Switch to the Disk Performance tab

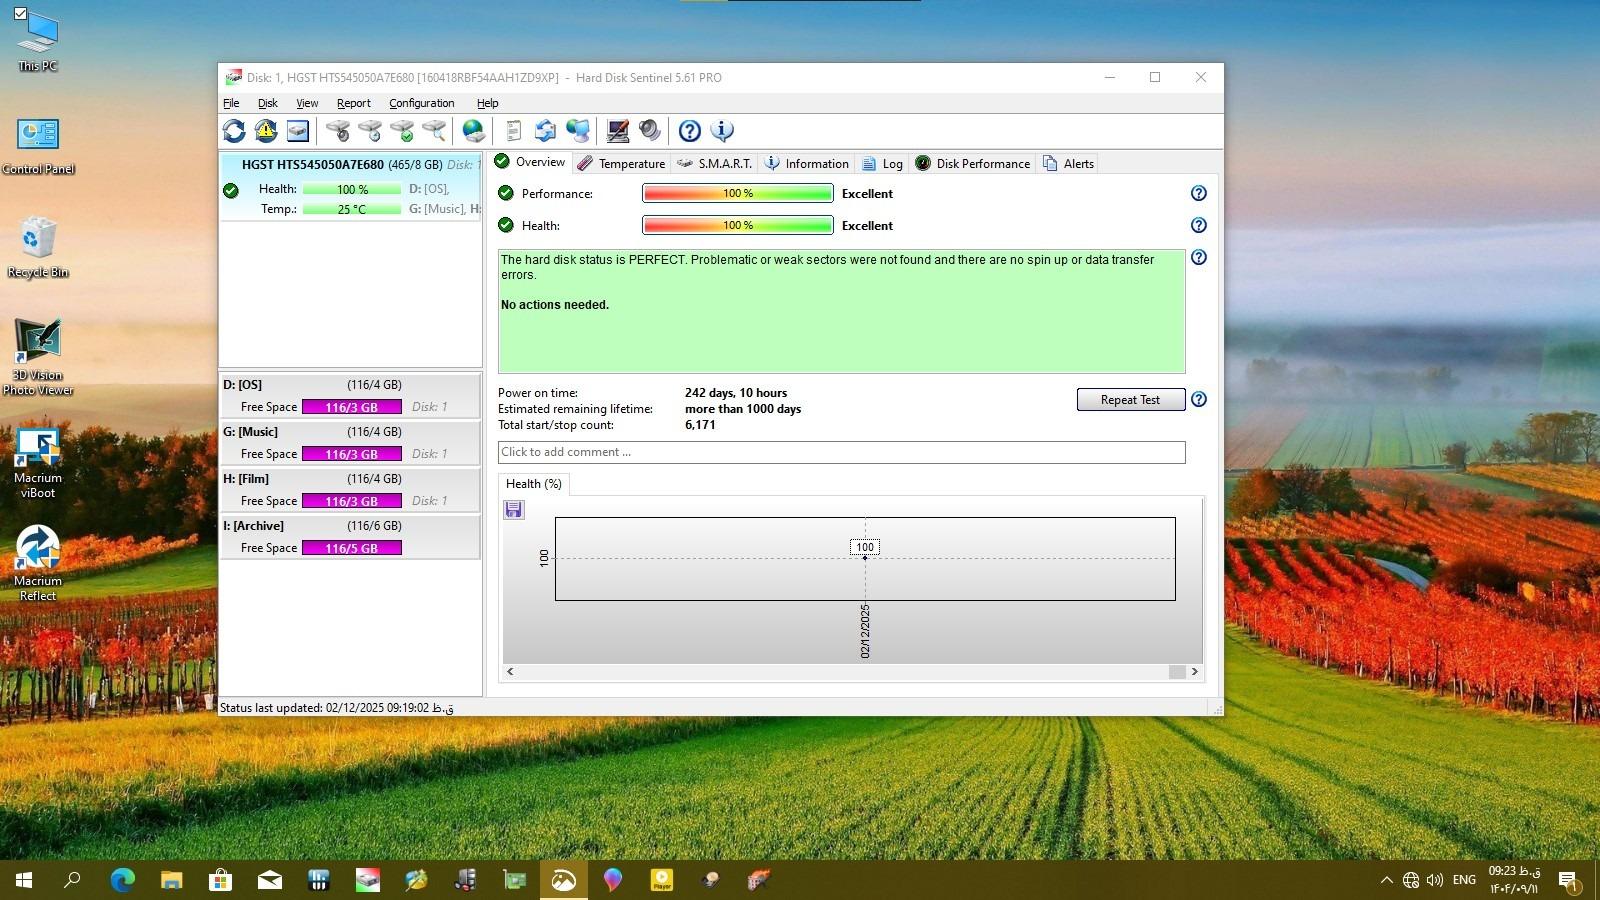[972, 164]
